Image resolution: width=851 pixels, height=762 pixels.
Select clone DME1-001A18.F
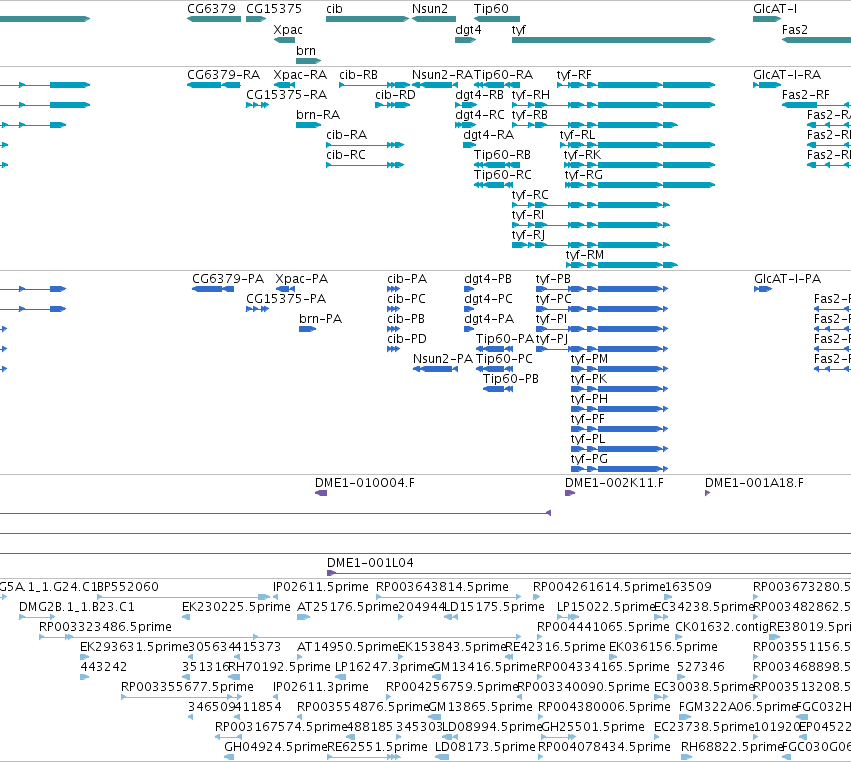(x=707, y=493)
